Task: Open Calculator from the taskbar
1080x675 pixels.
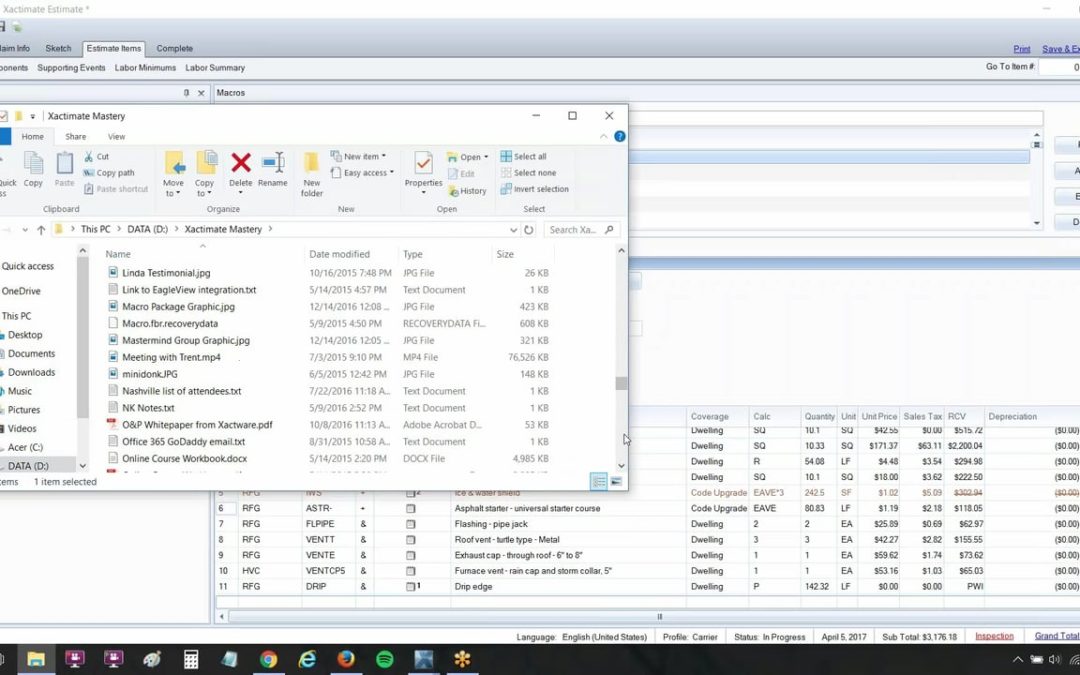Action: point(191,659)
